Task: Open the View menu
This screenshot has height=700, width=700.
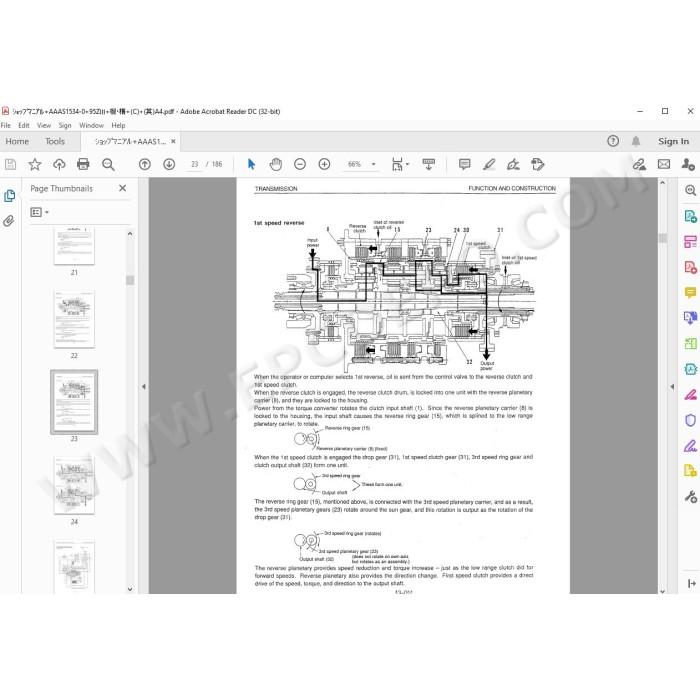Action: [x=44, y=125]
